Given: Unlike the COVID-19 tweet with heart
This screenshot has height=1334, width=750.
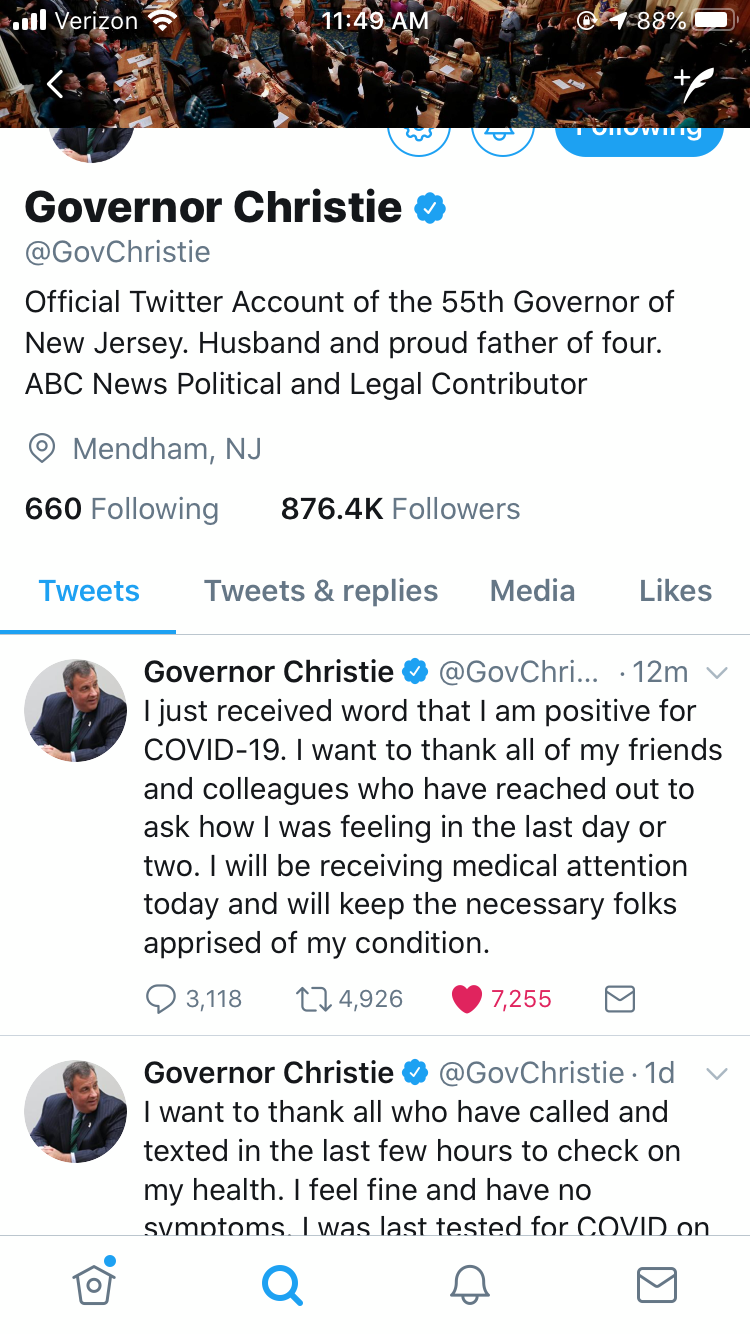Looking at the screenshot, I should (467, 998).
